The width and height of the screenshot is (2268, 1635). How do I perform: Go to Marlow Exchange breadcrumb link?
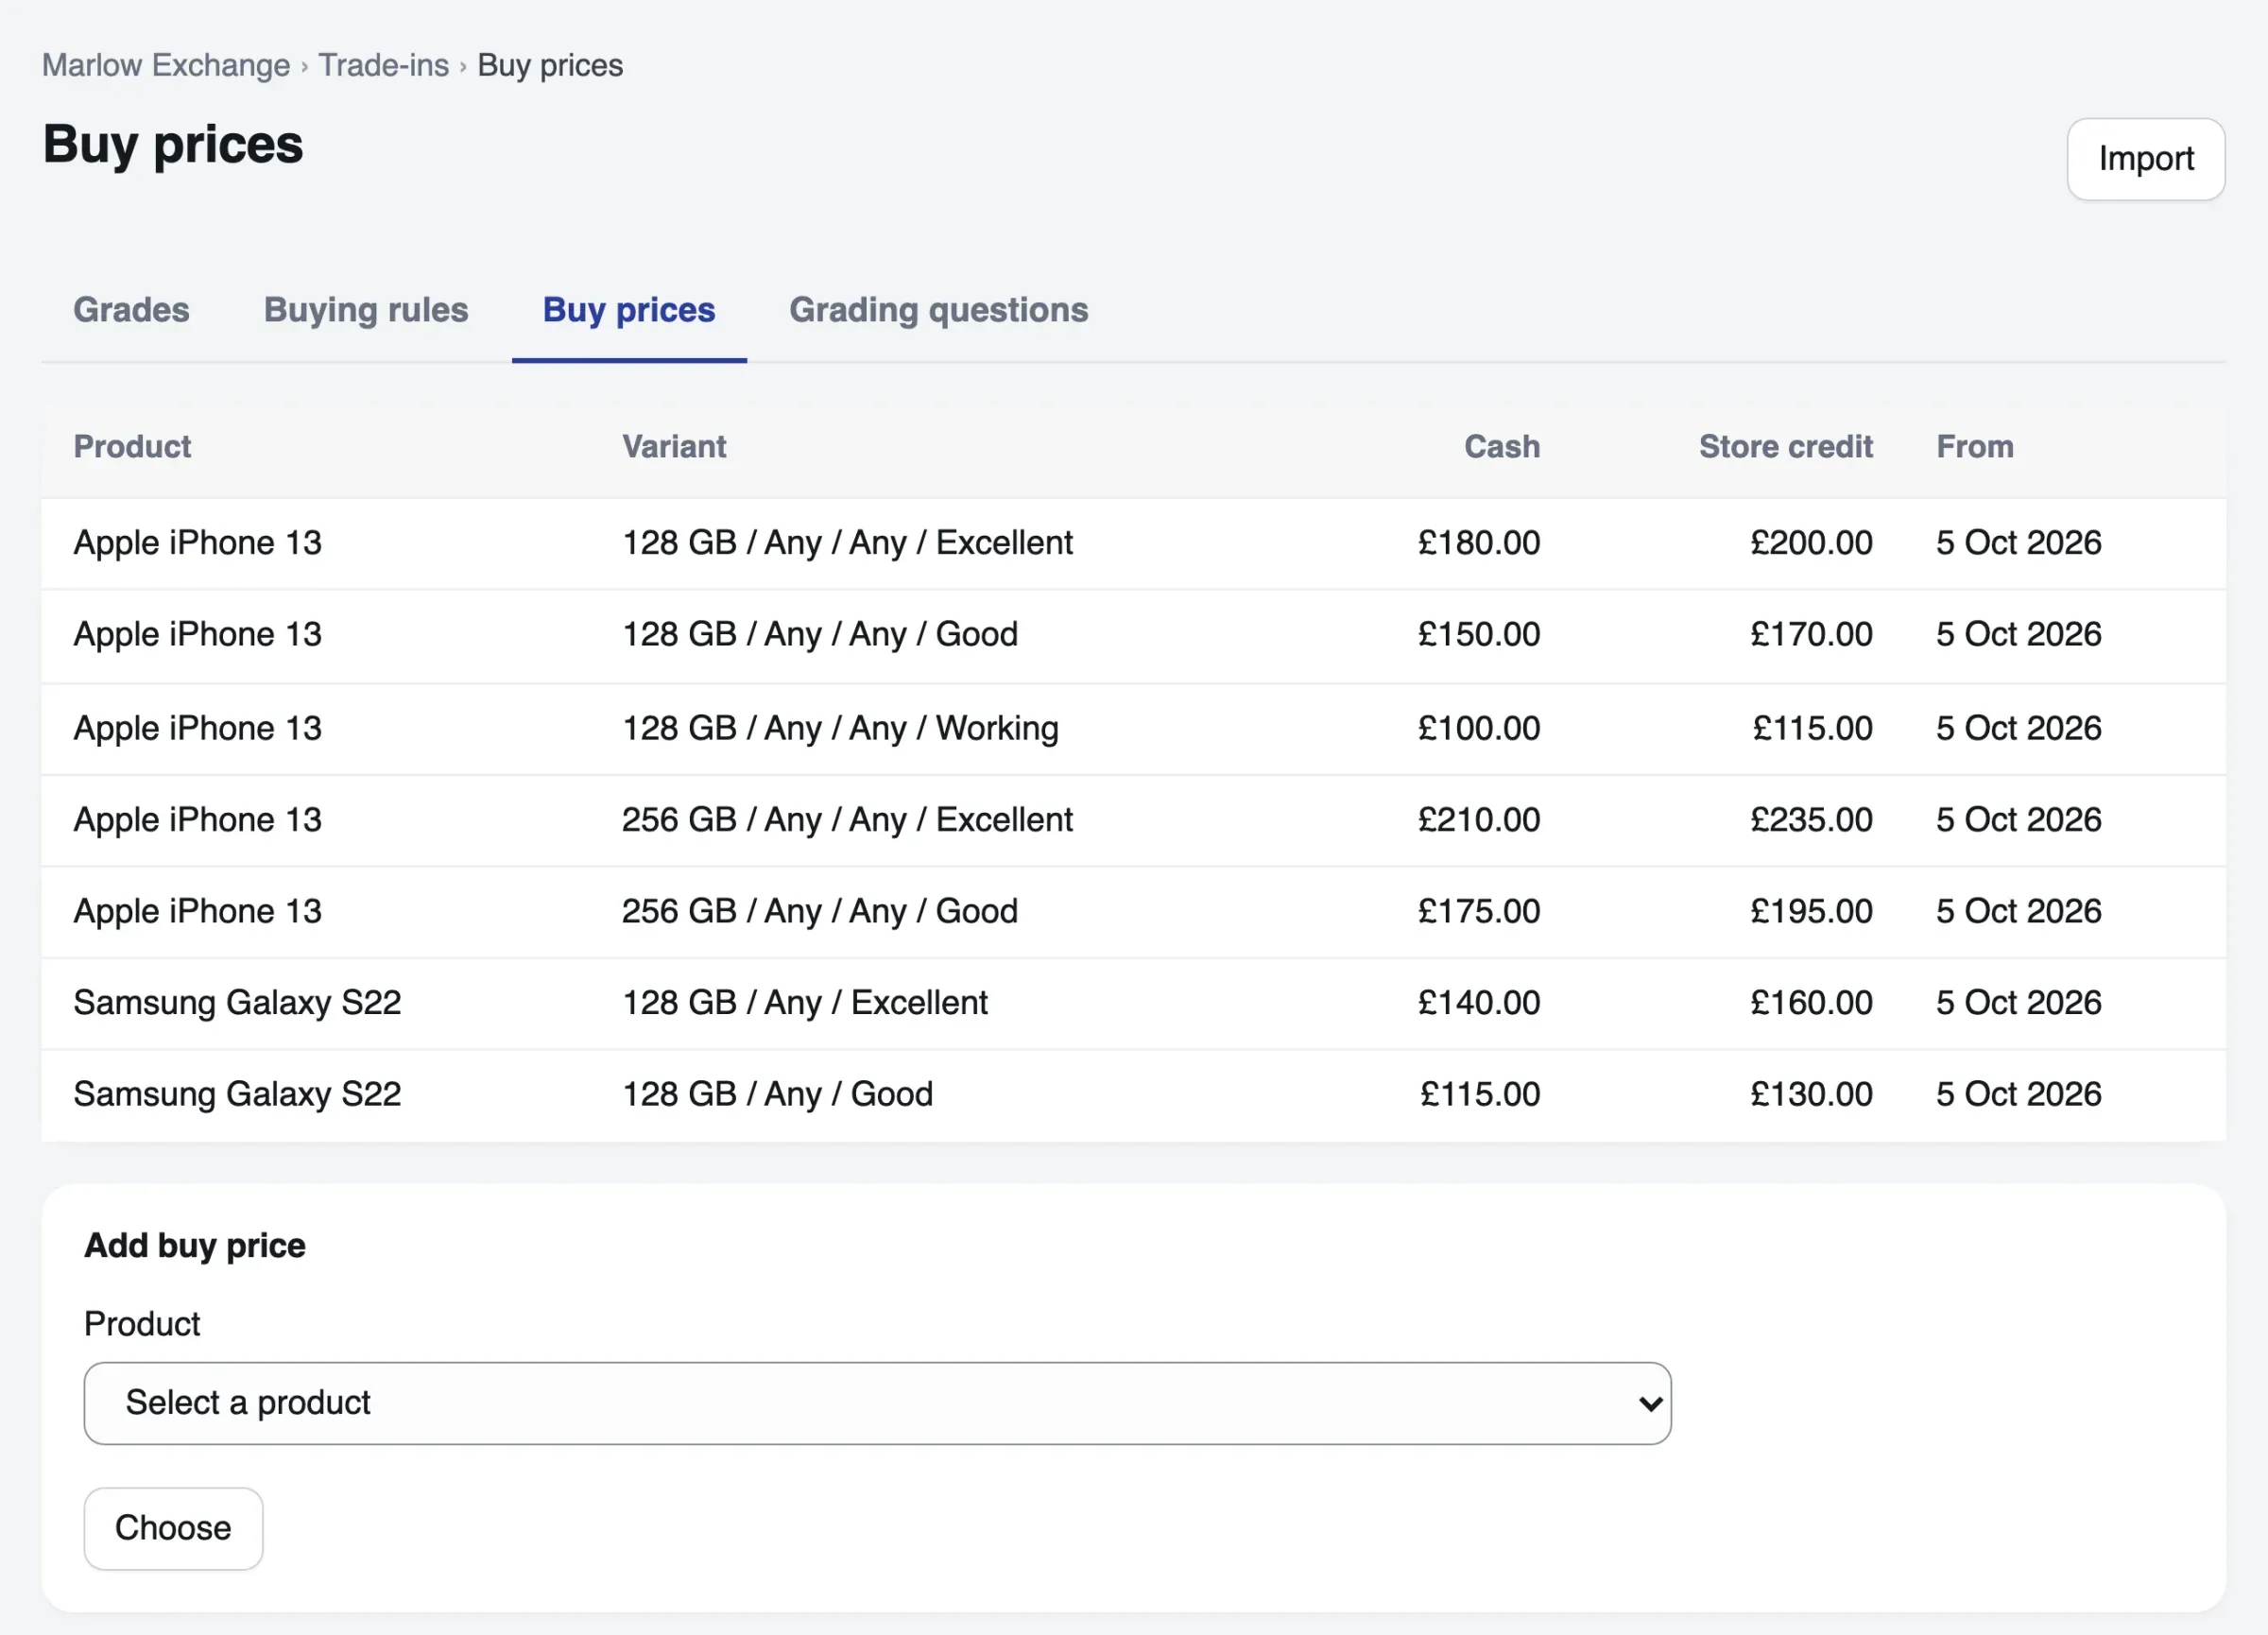[166, 65]
